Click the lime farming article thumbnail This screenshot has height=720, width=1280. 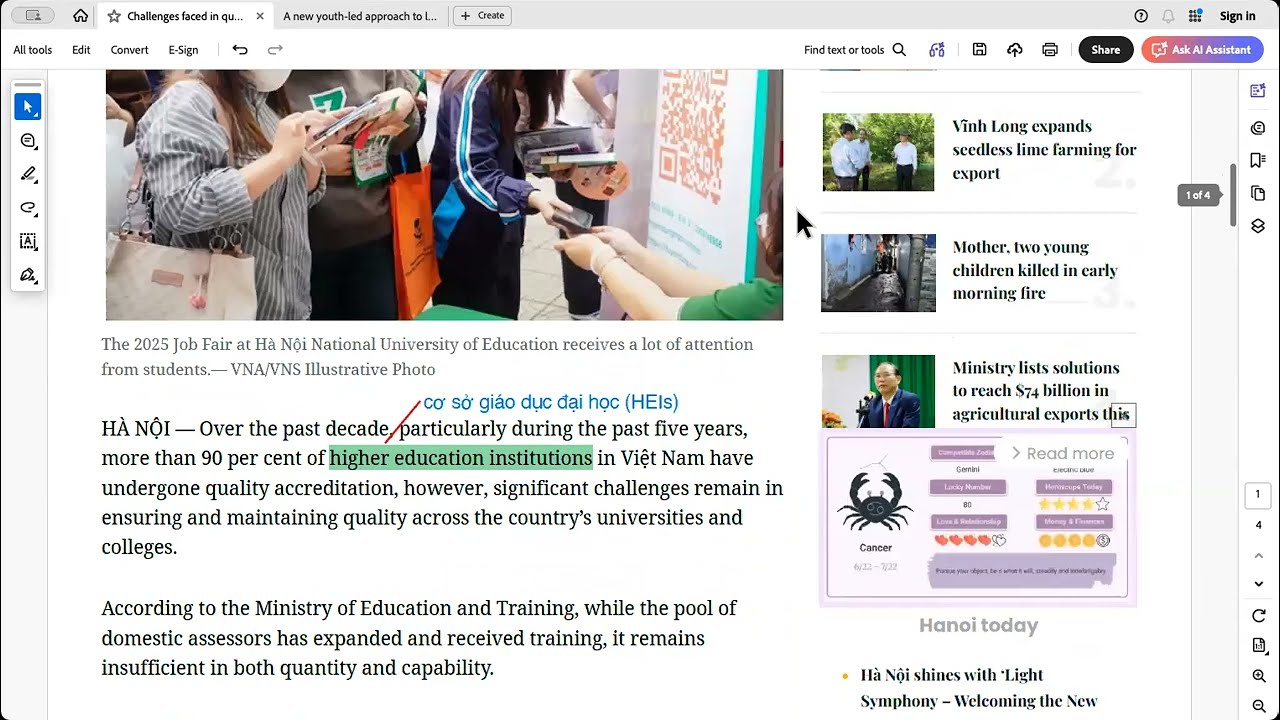tap(878, 152)
